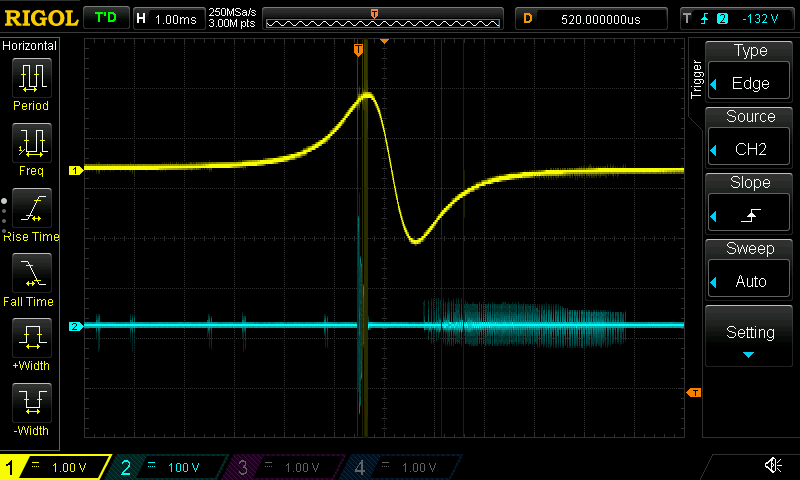This screenshot has width=800, height=480.
Task: Click the 250MSa/s sample rate text
Action: pos(232,13)
